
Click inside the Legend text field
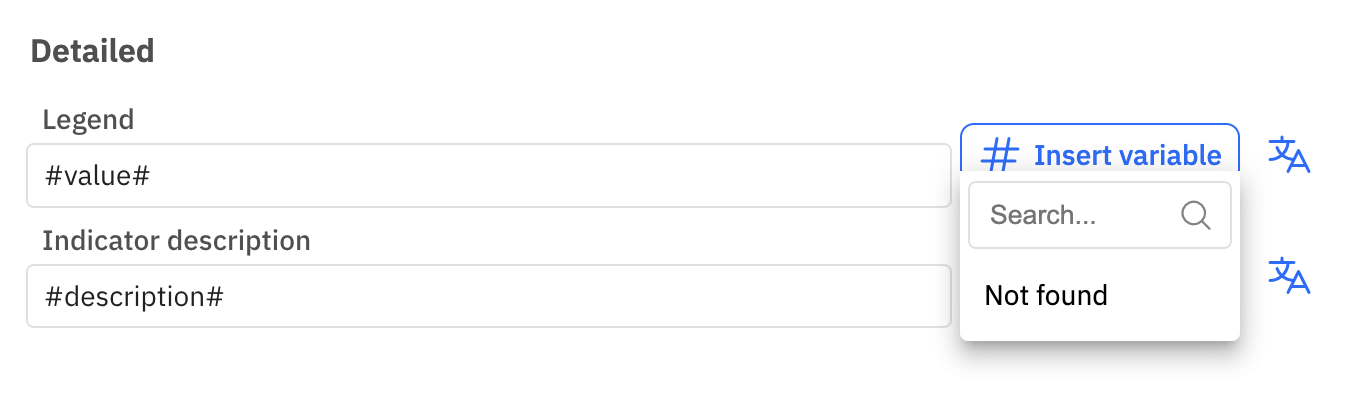(489, 176)
